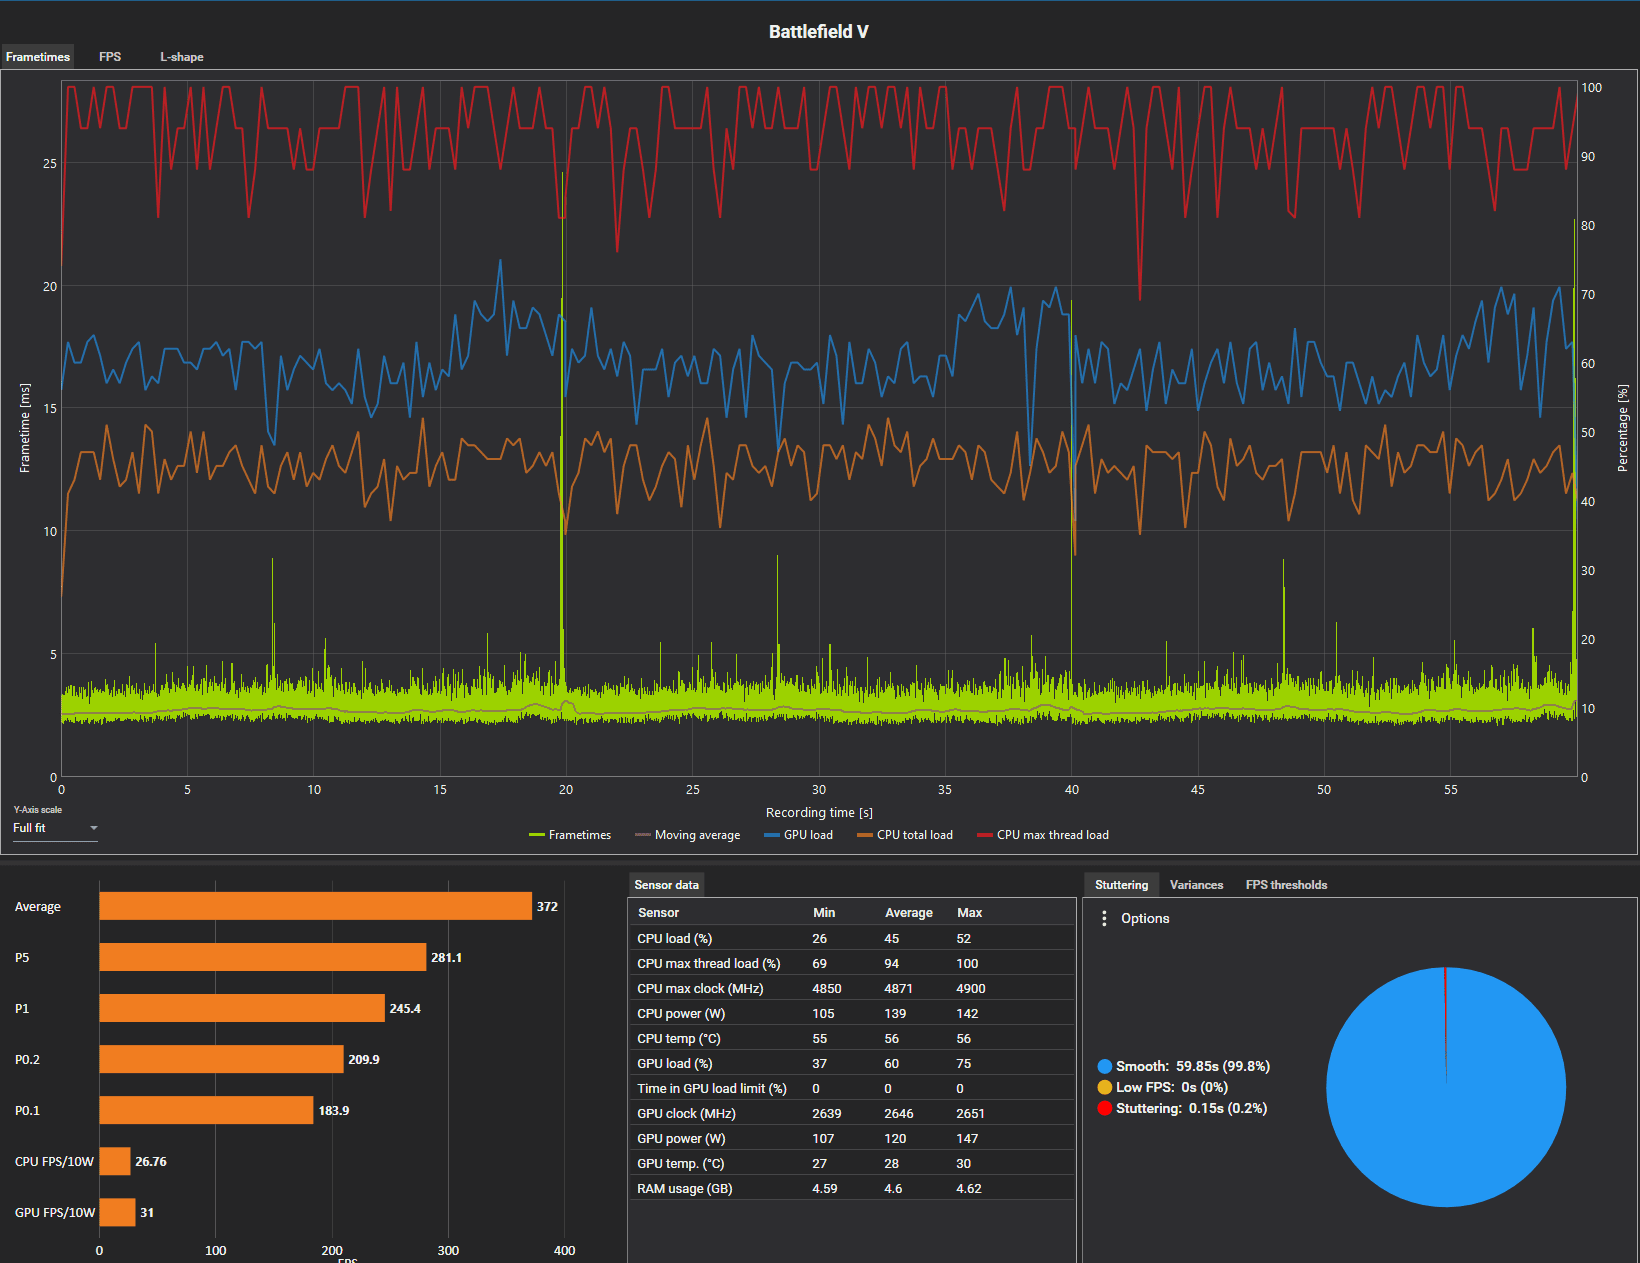Toggle the Frametimes legend entry

click(570, 835)
